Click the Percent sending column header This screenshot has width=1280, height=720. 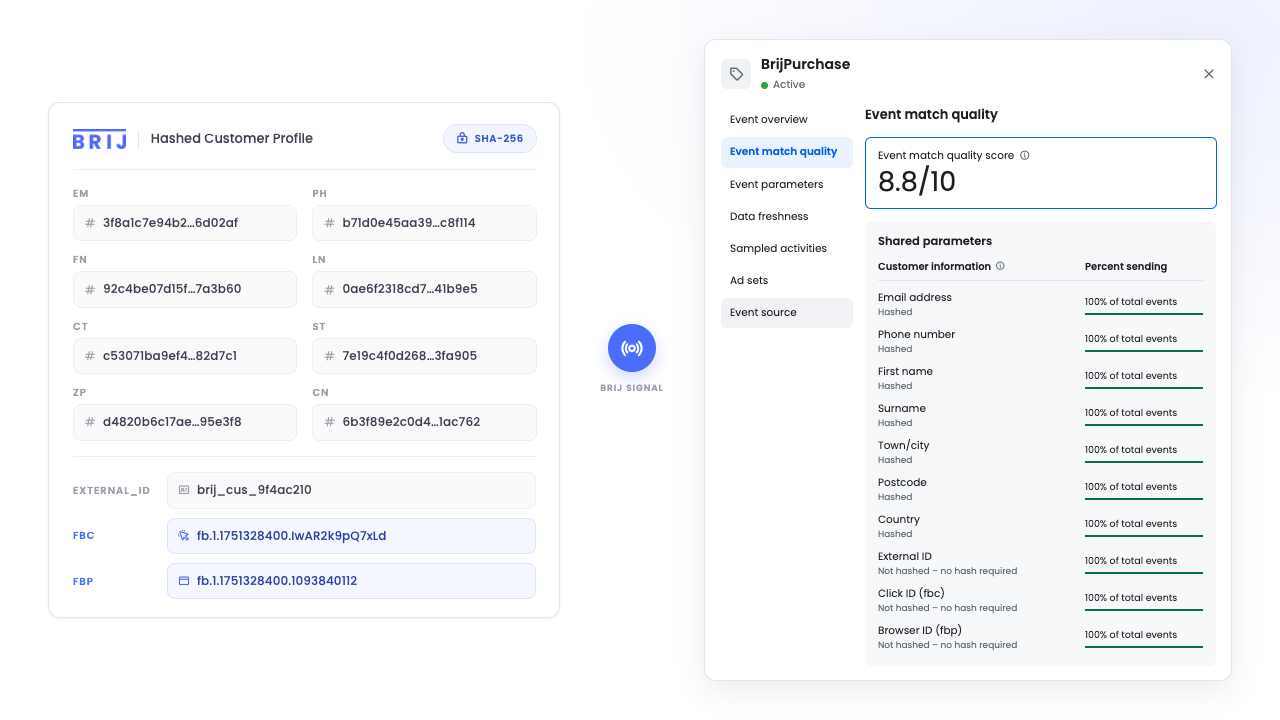point(1126,267)
